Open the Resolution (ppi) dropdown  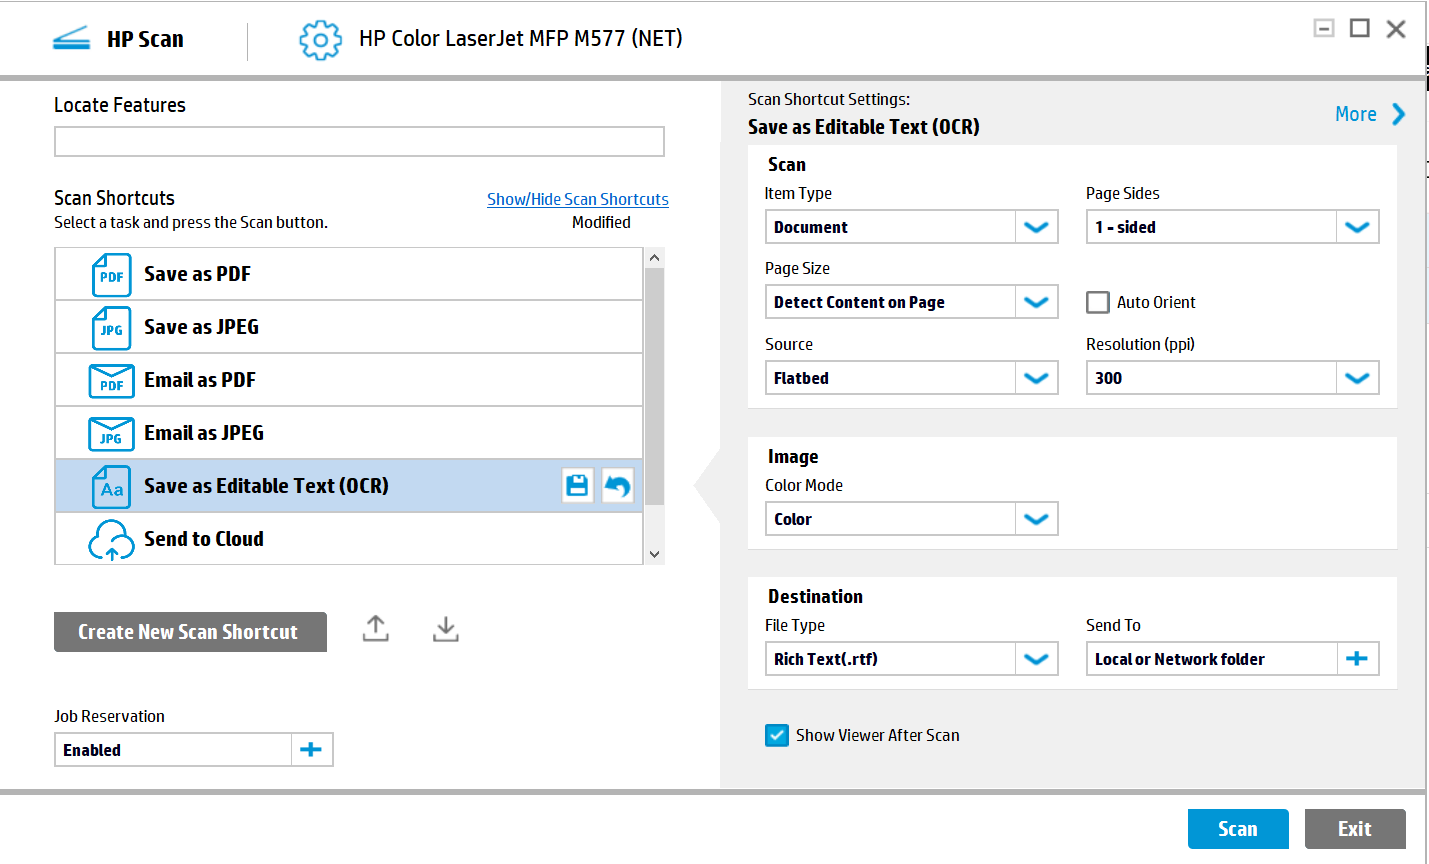click(1357, 378)
